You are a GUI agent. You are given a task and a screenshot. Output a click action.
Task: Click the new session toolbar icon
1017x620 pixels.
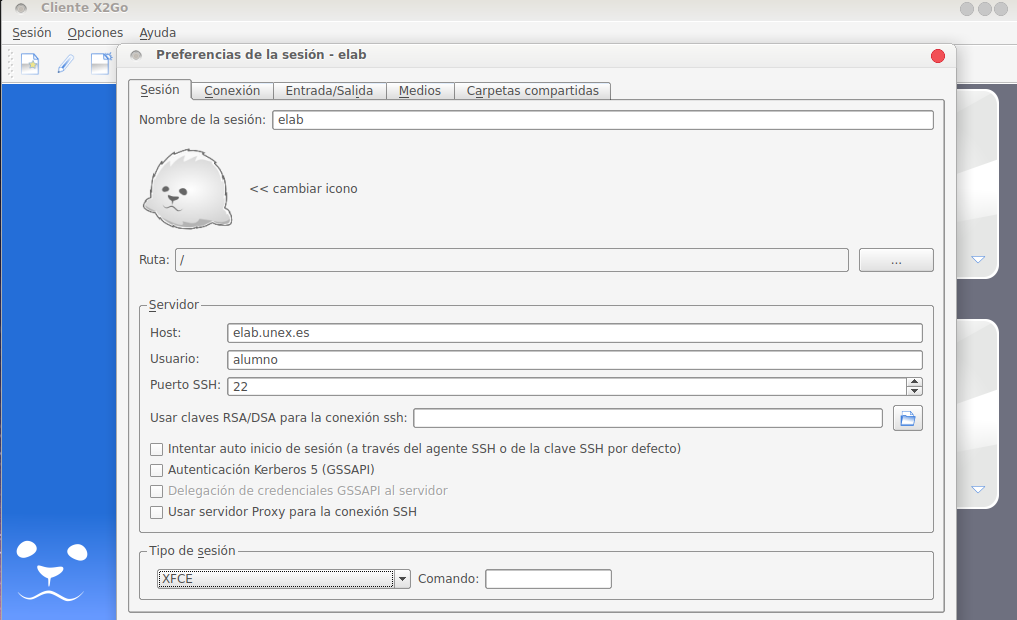tap(30, 64)
